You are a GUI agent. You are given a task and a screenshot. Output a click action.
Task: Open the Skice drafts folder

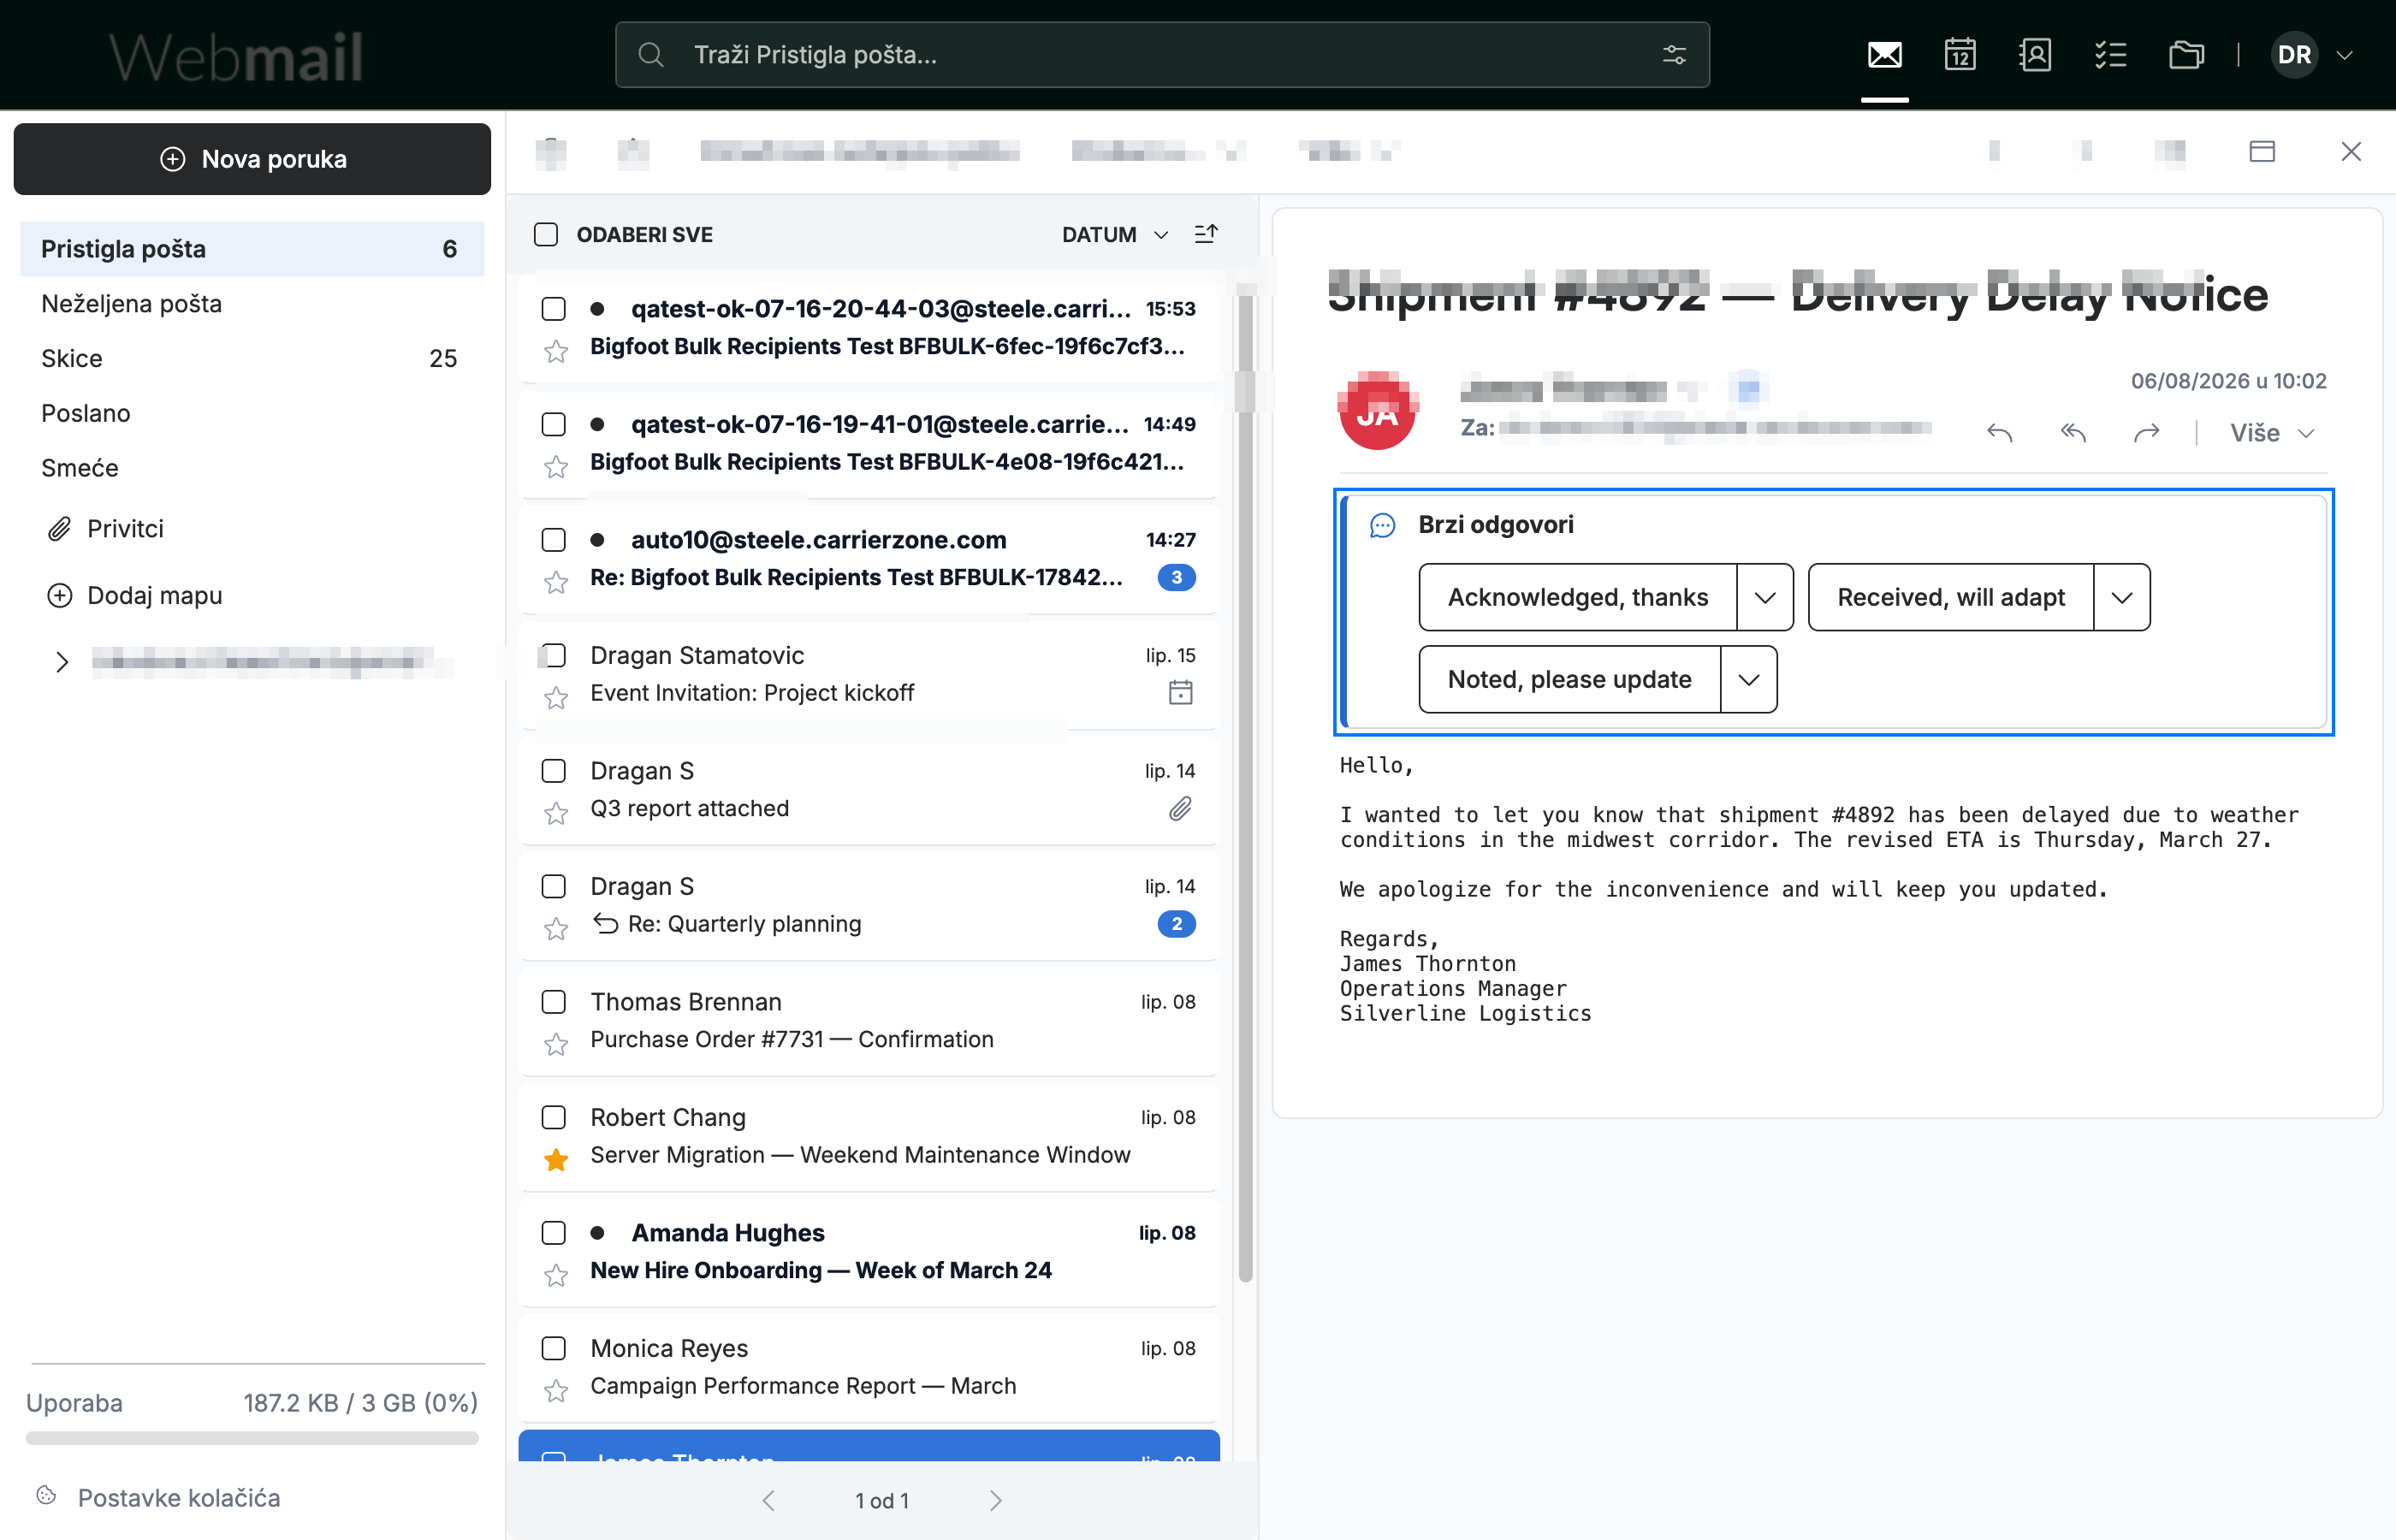pyautogui.click(x=252, y=358)
